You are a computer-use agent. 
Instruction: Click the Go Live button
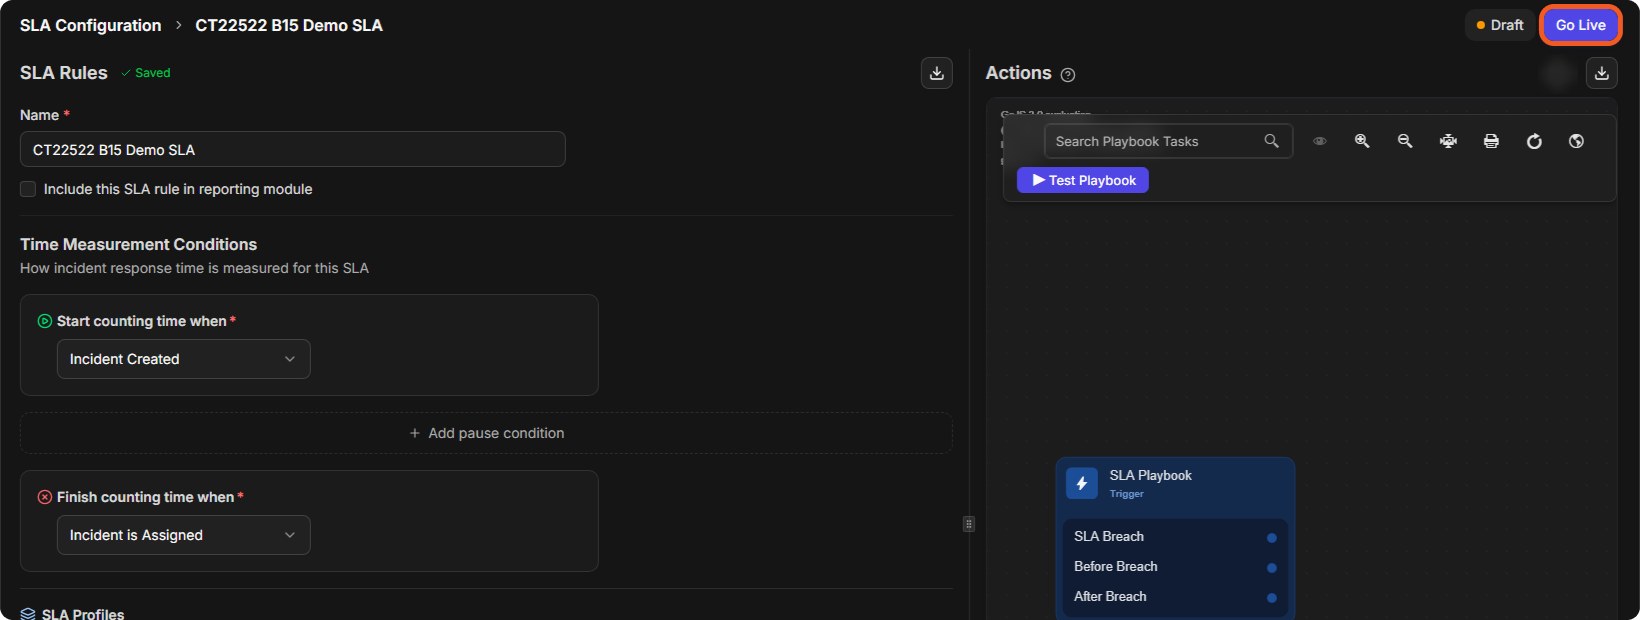tap(1581, 25)
